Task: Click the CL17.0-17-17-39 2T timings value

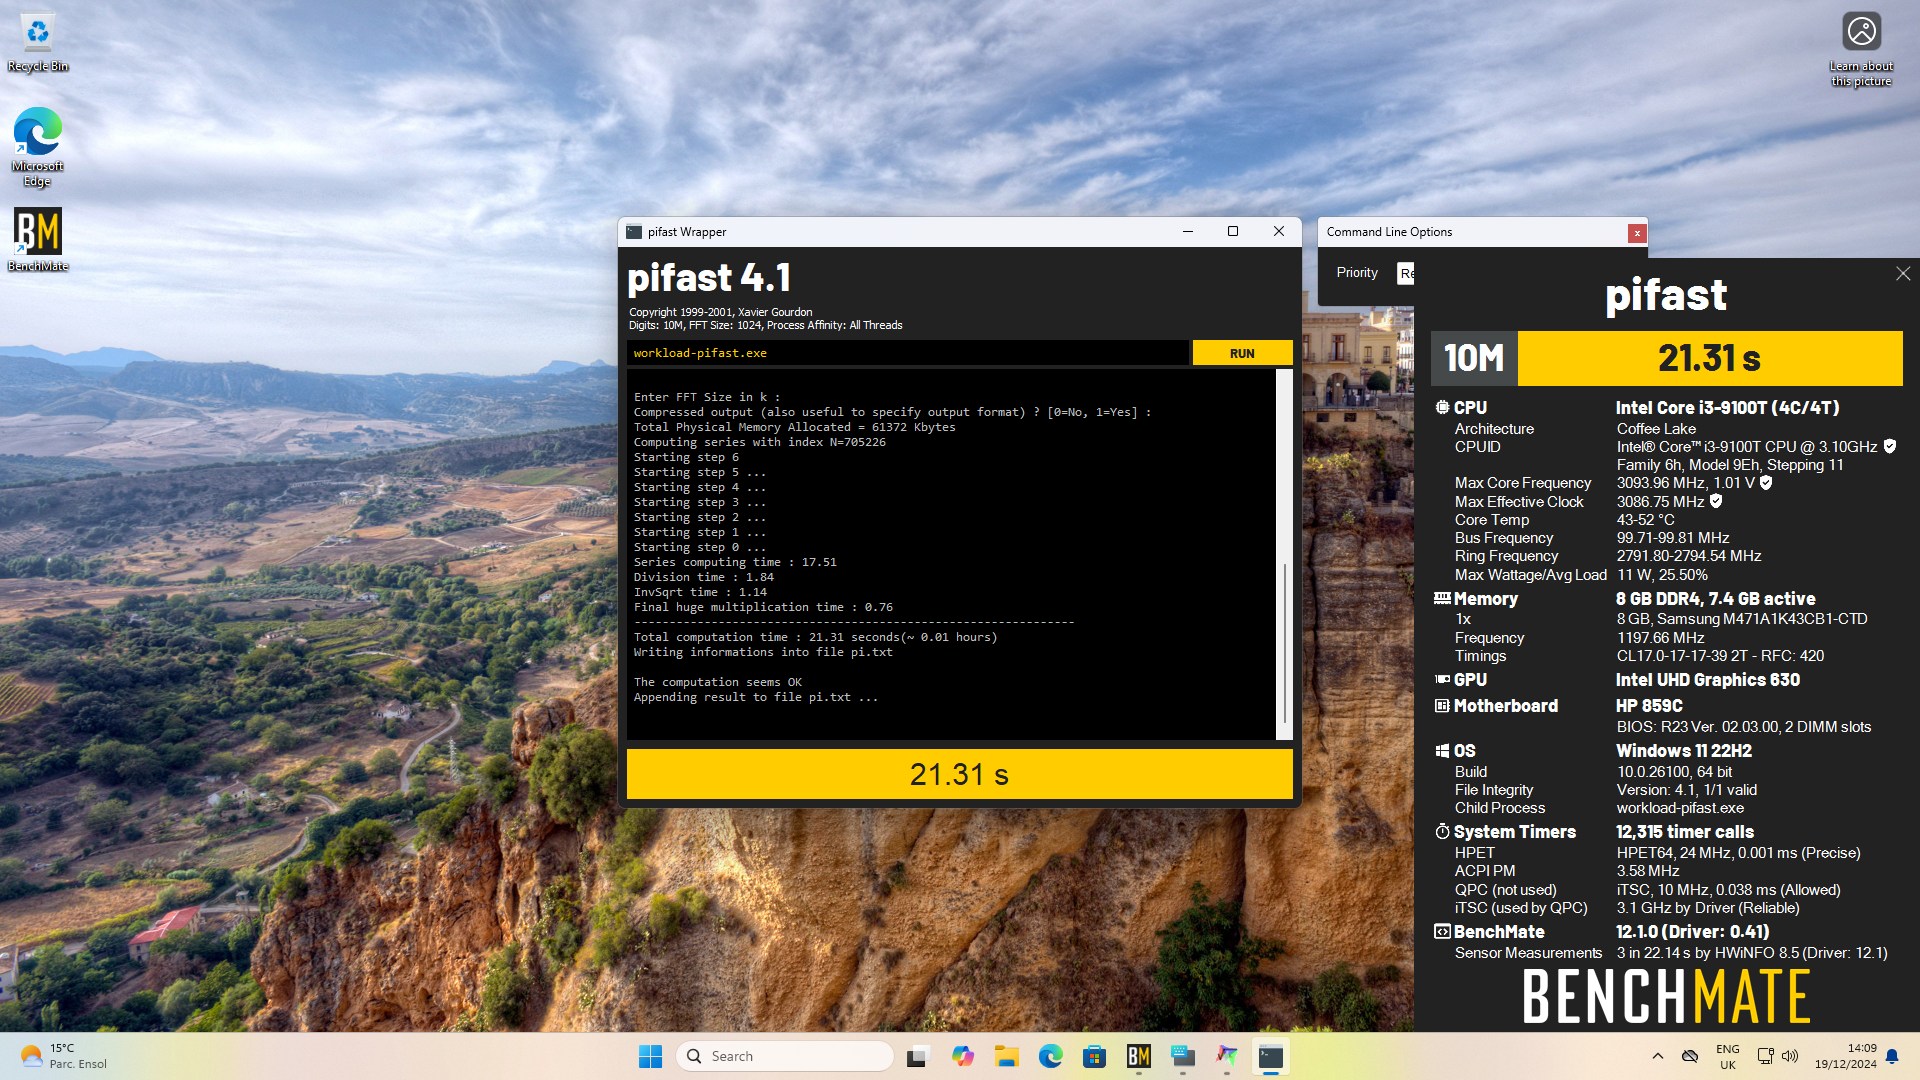Action: [x=1720, y=655]
